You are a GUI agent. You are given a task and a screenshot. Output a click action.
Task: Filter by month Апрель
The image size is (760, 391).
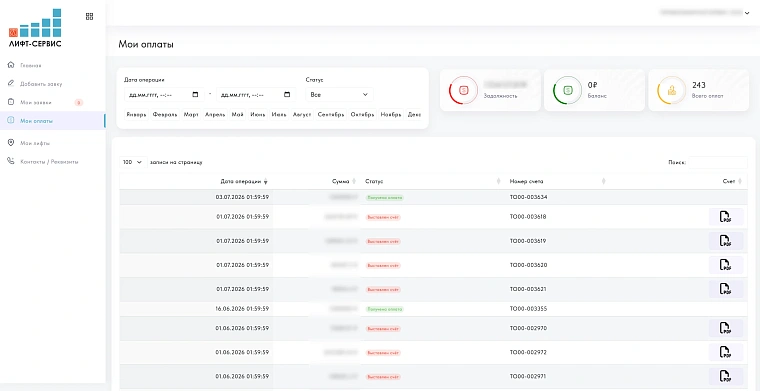pos(215,115)
